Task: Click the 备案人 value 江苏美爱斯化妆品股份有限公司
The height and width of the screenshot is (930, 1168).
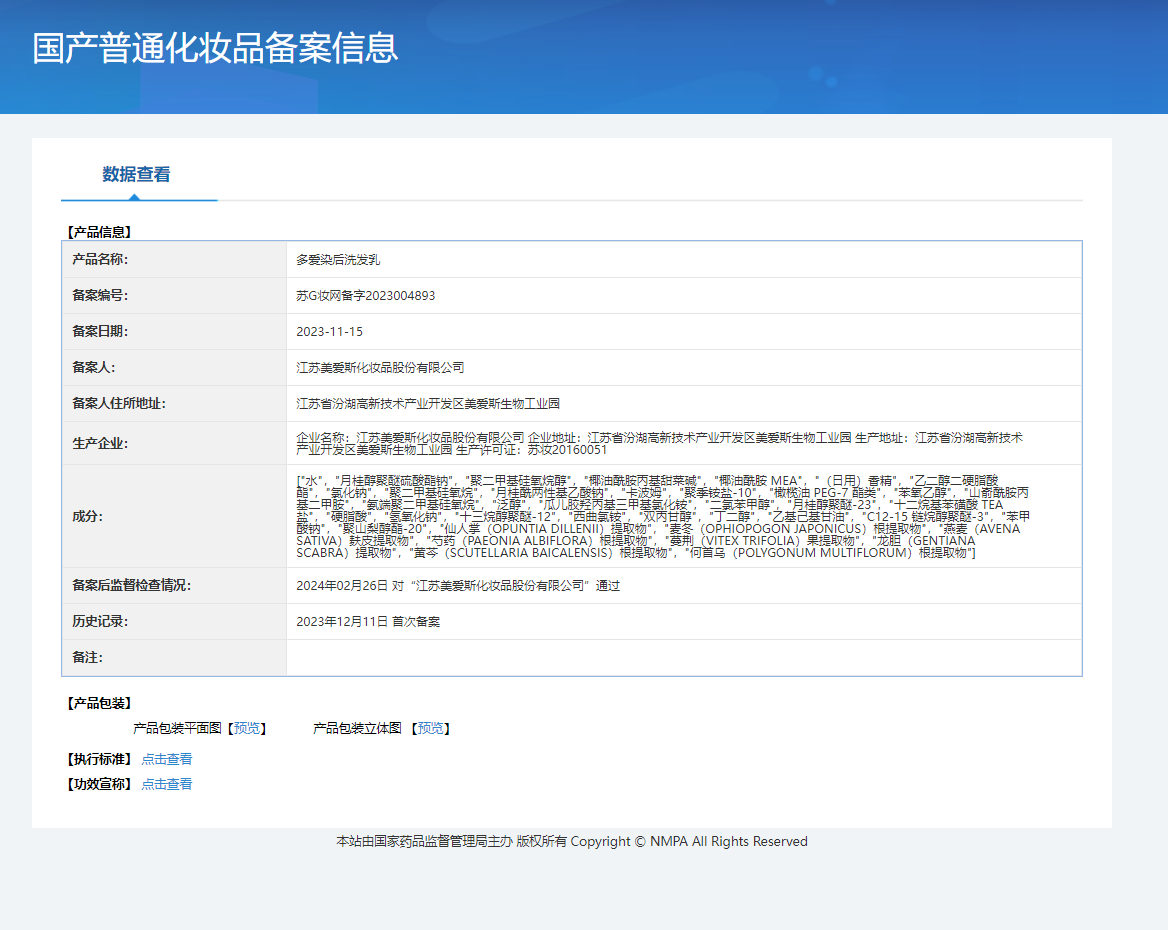Action: (380, 368)
